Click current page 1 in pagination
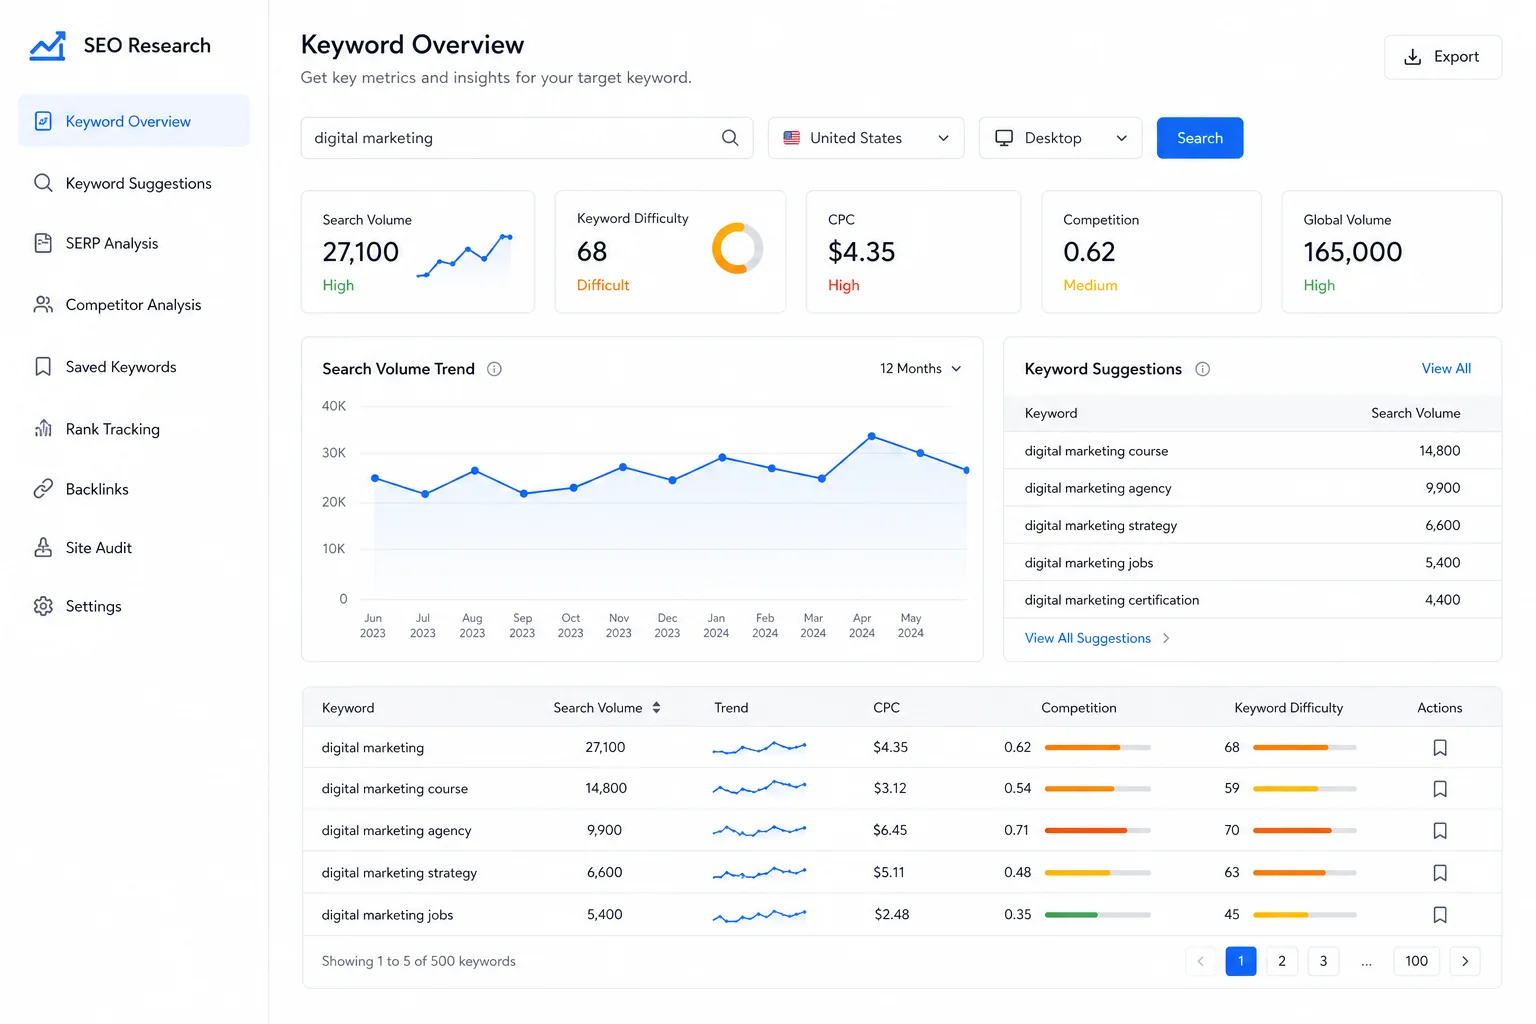Image resolution: width=1536 pixels, height=1024 pixels. 1241,961
